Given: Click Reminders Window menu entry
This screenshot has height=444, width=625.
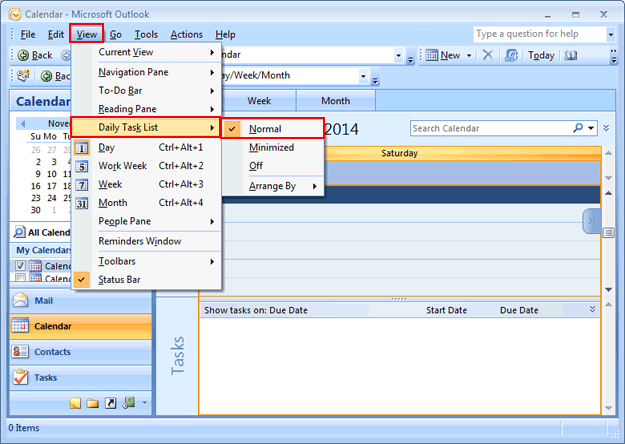Looking at the screenshot, I should click(x=146, y=241).
